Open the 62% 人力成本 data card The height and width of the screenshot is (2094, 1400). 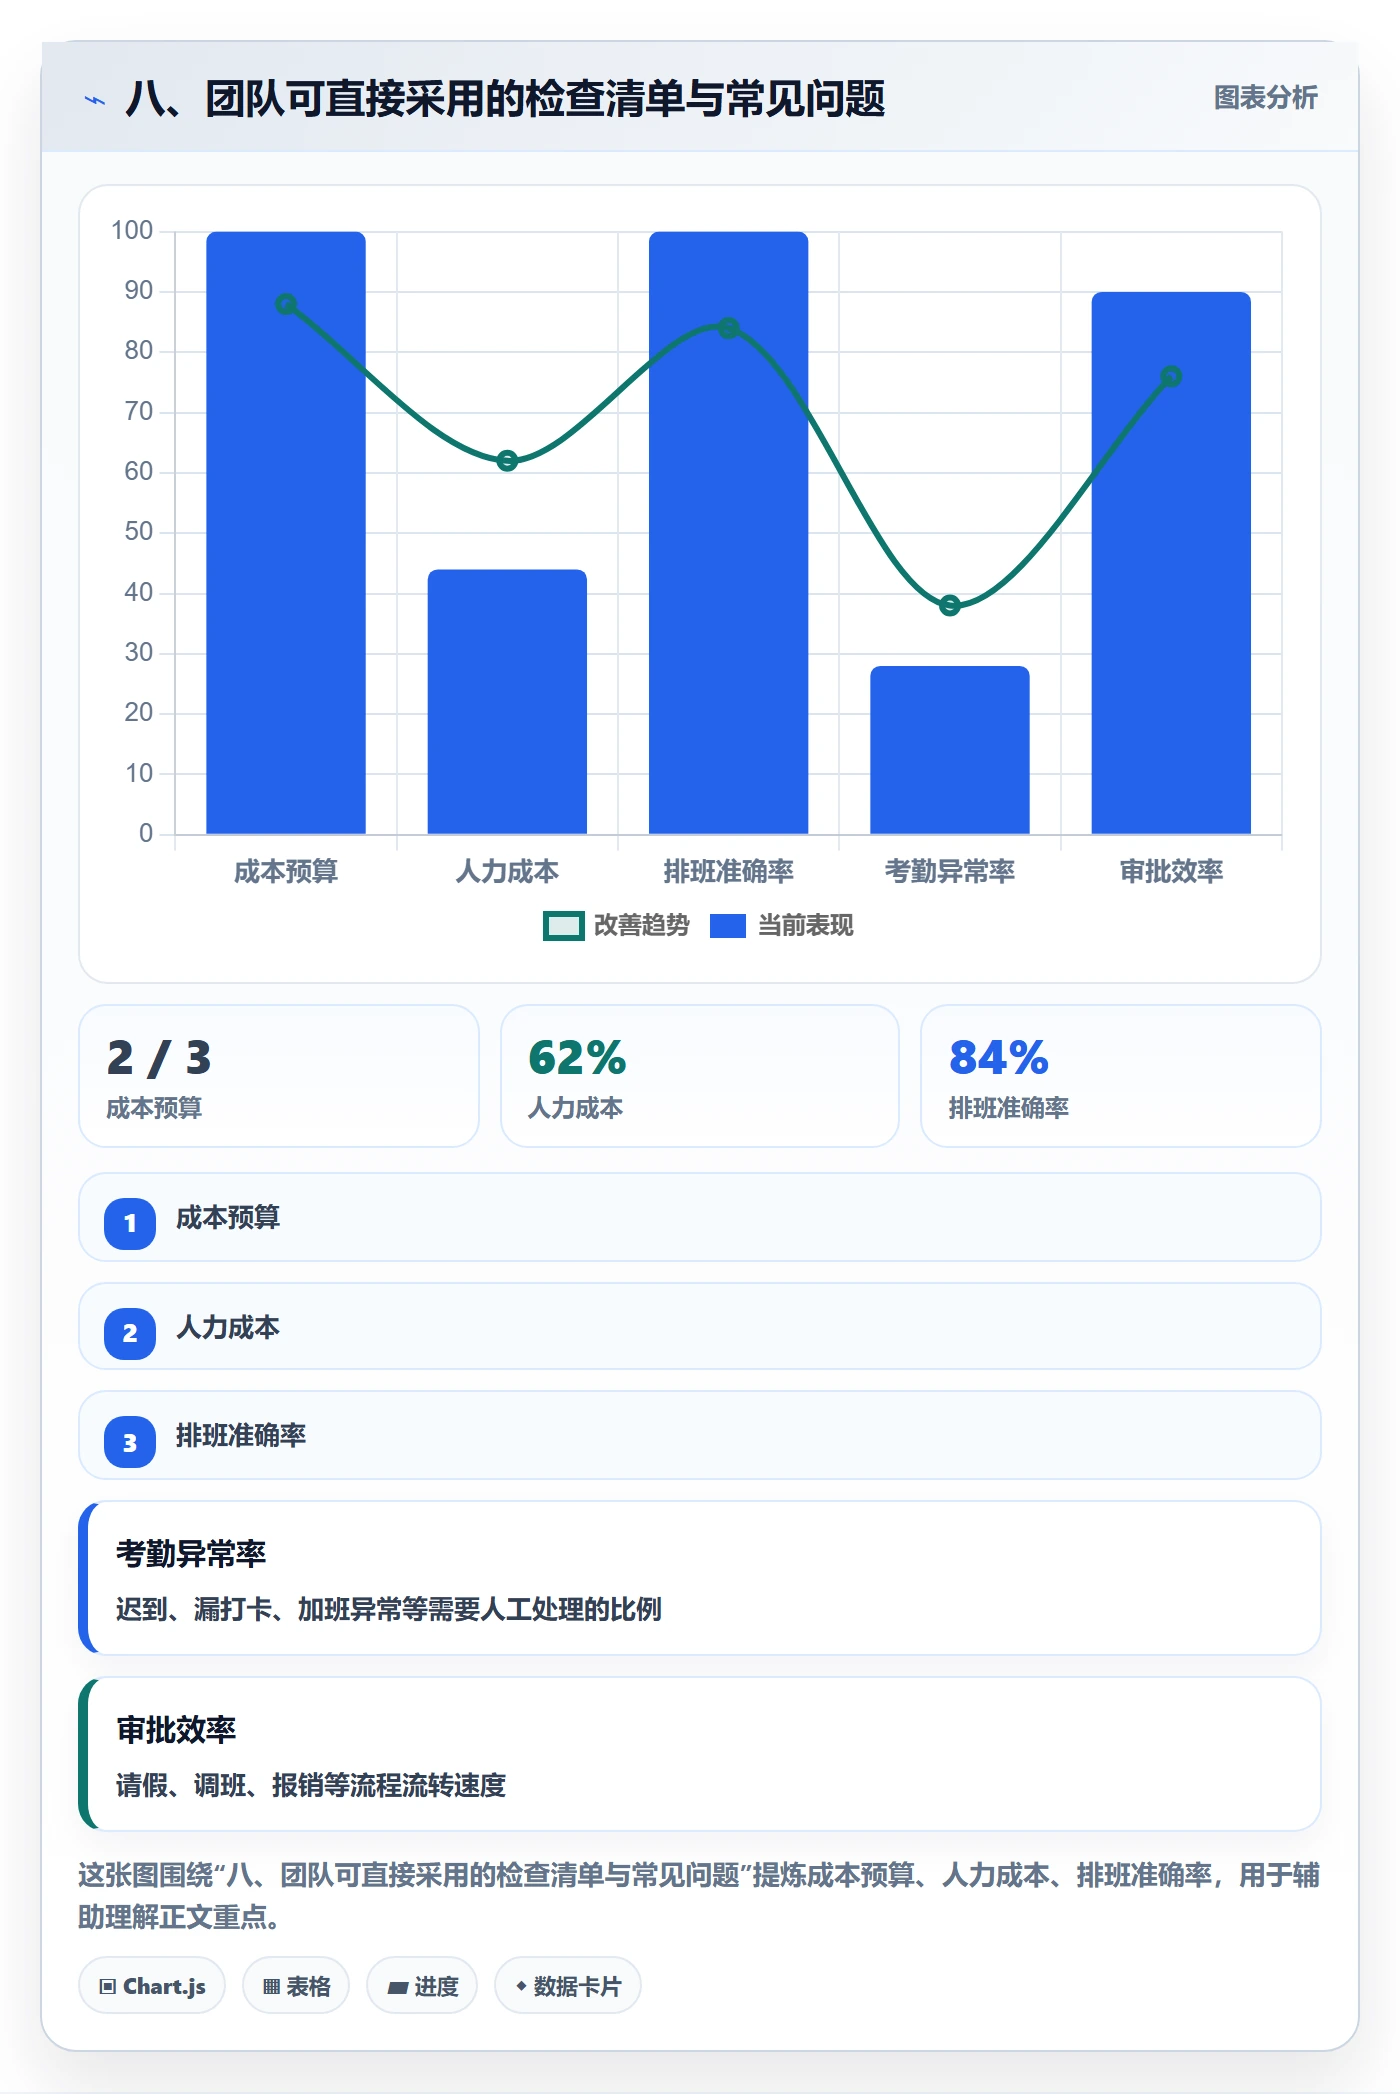[700, 1076]
